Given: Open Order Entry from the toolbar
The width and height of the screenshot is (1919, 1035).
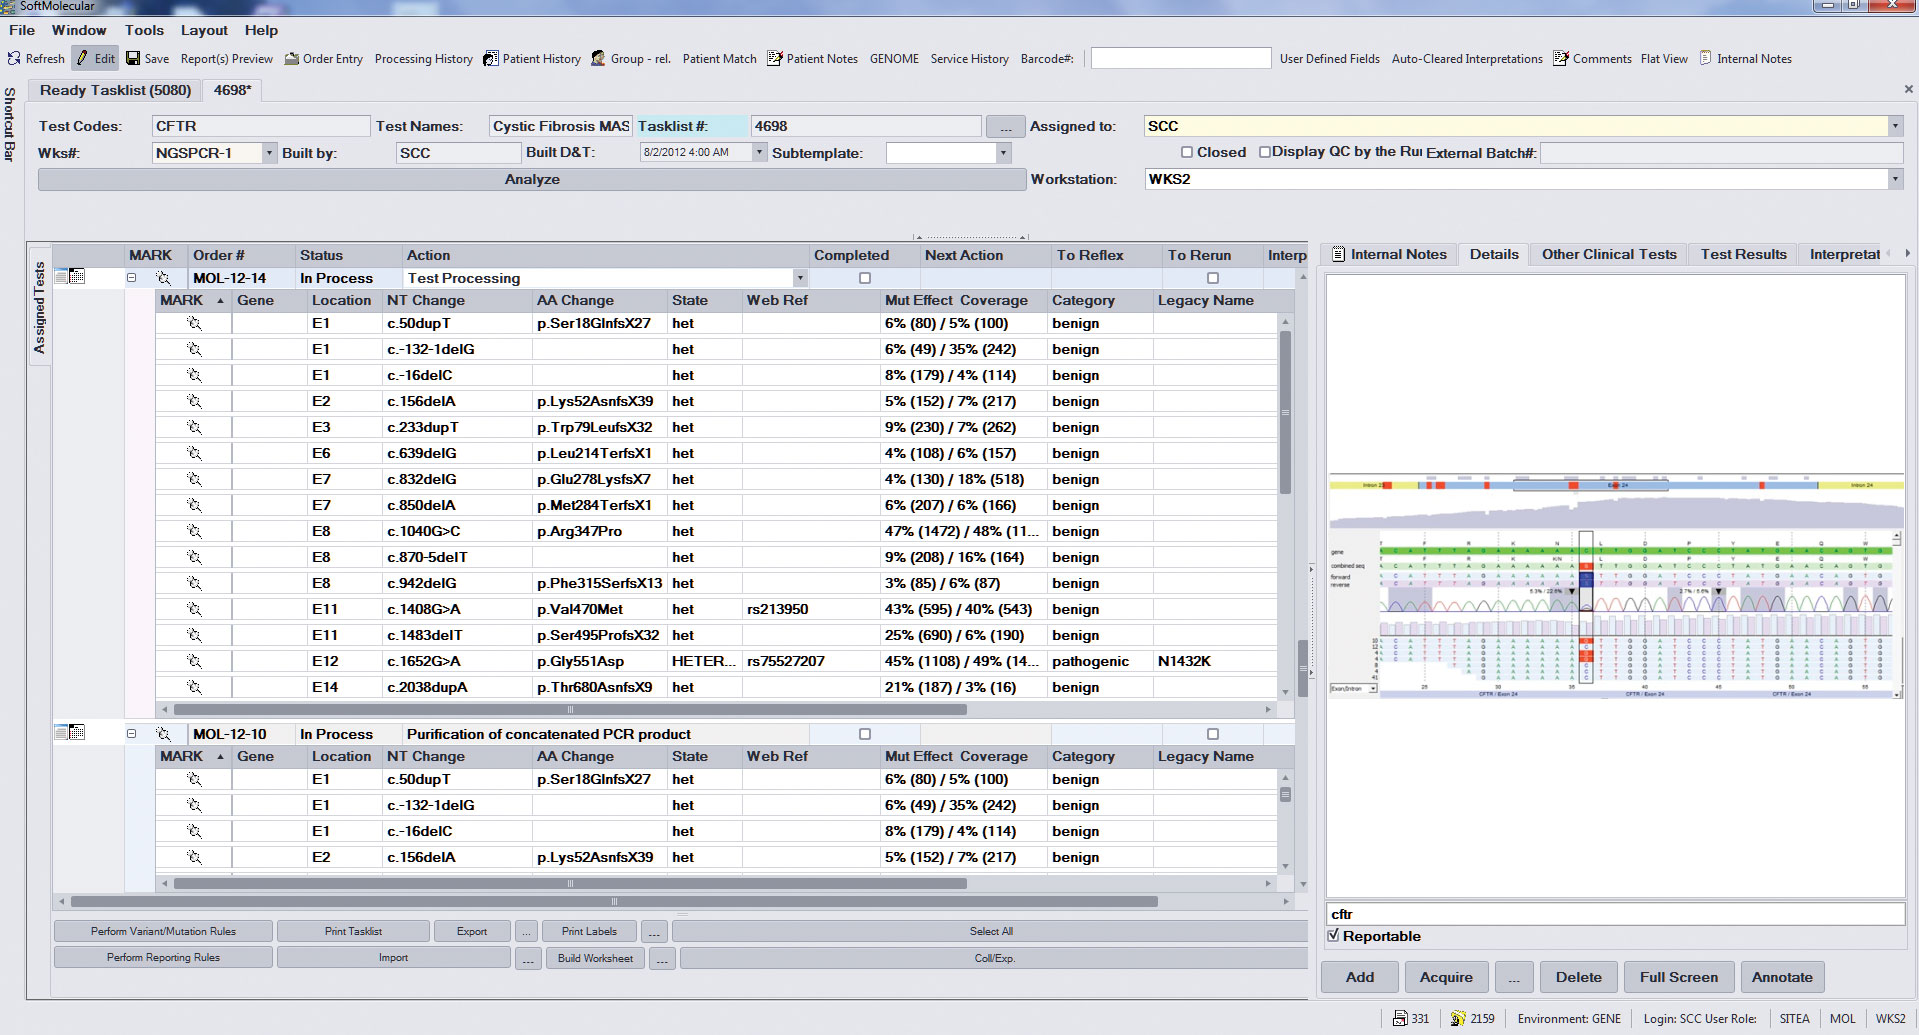Looking at the screenshot, I should point(323,59).
